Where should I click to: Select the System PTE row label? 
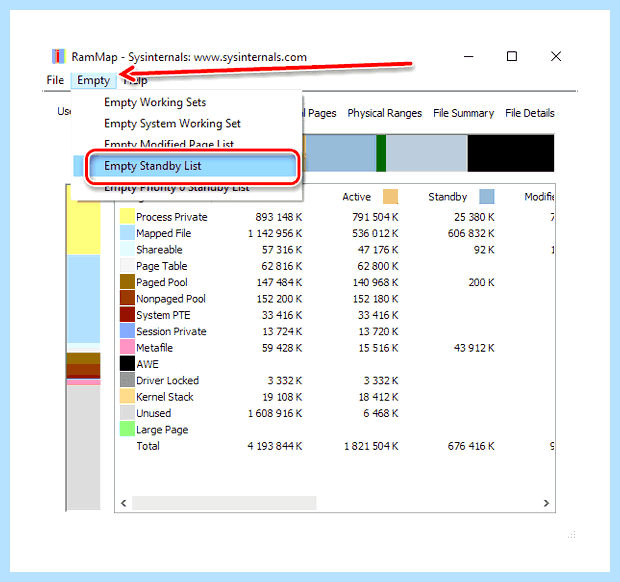pyautogui.click(x=163, y=315)
